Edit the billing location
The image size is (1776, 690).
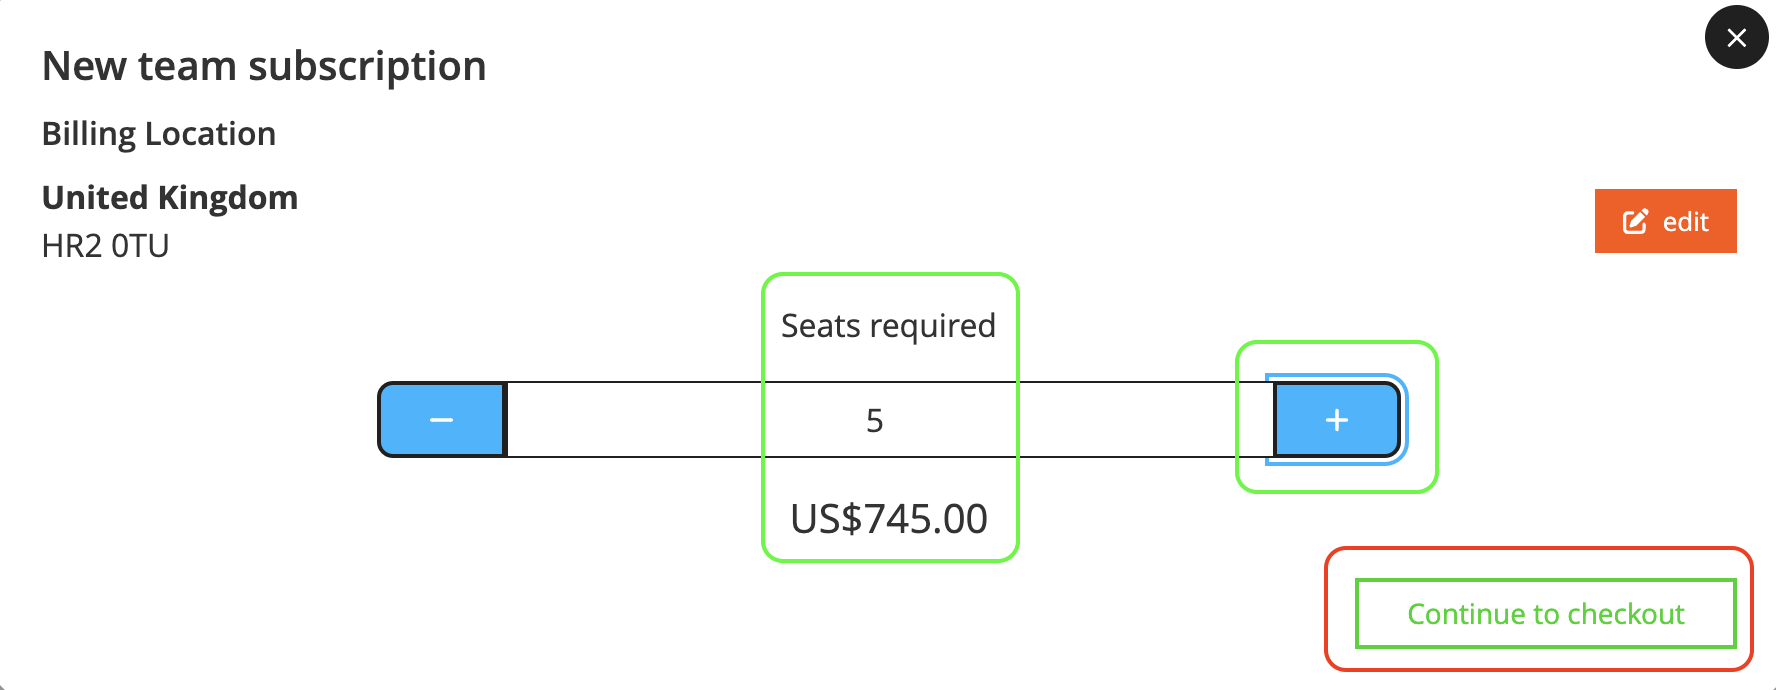click(1665, 221)
